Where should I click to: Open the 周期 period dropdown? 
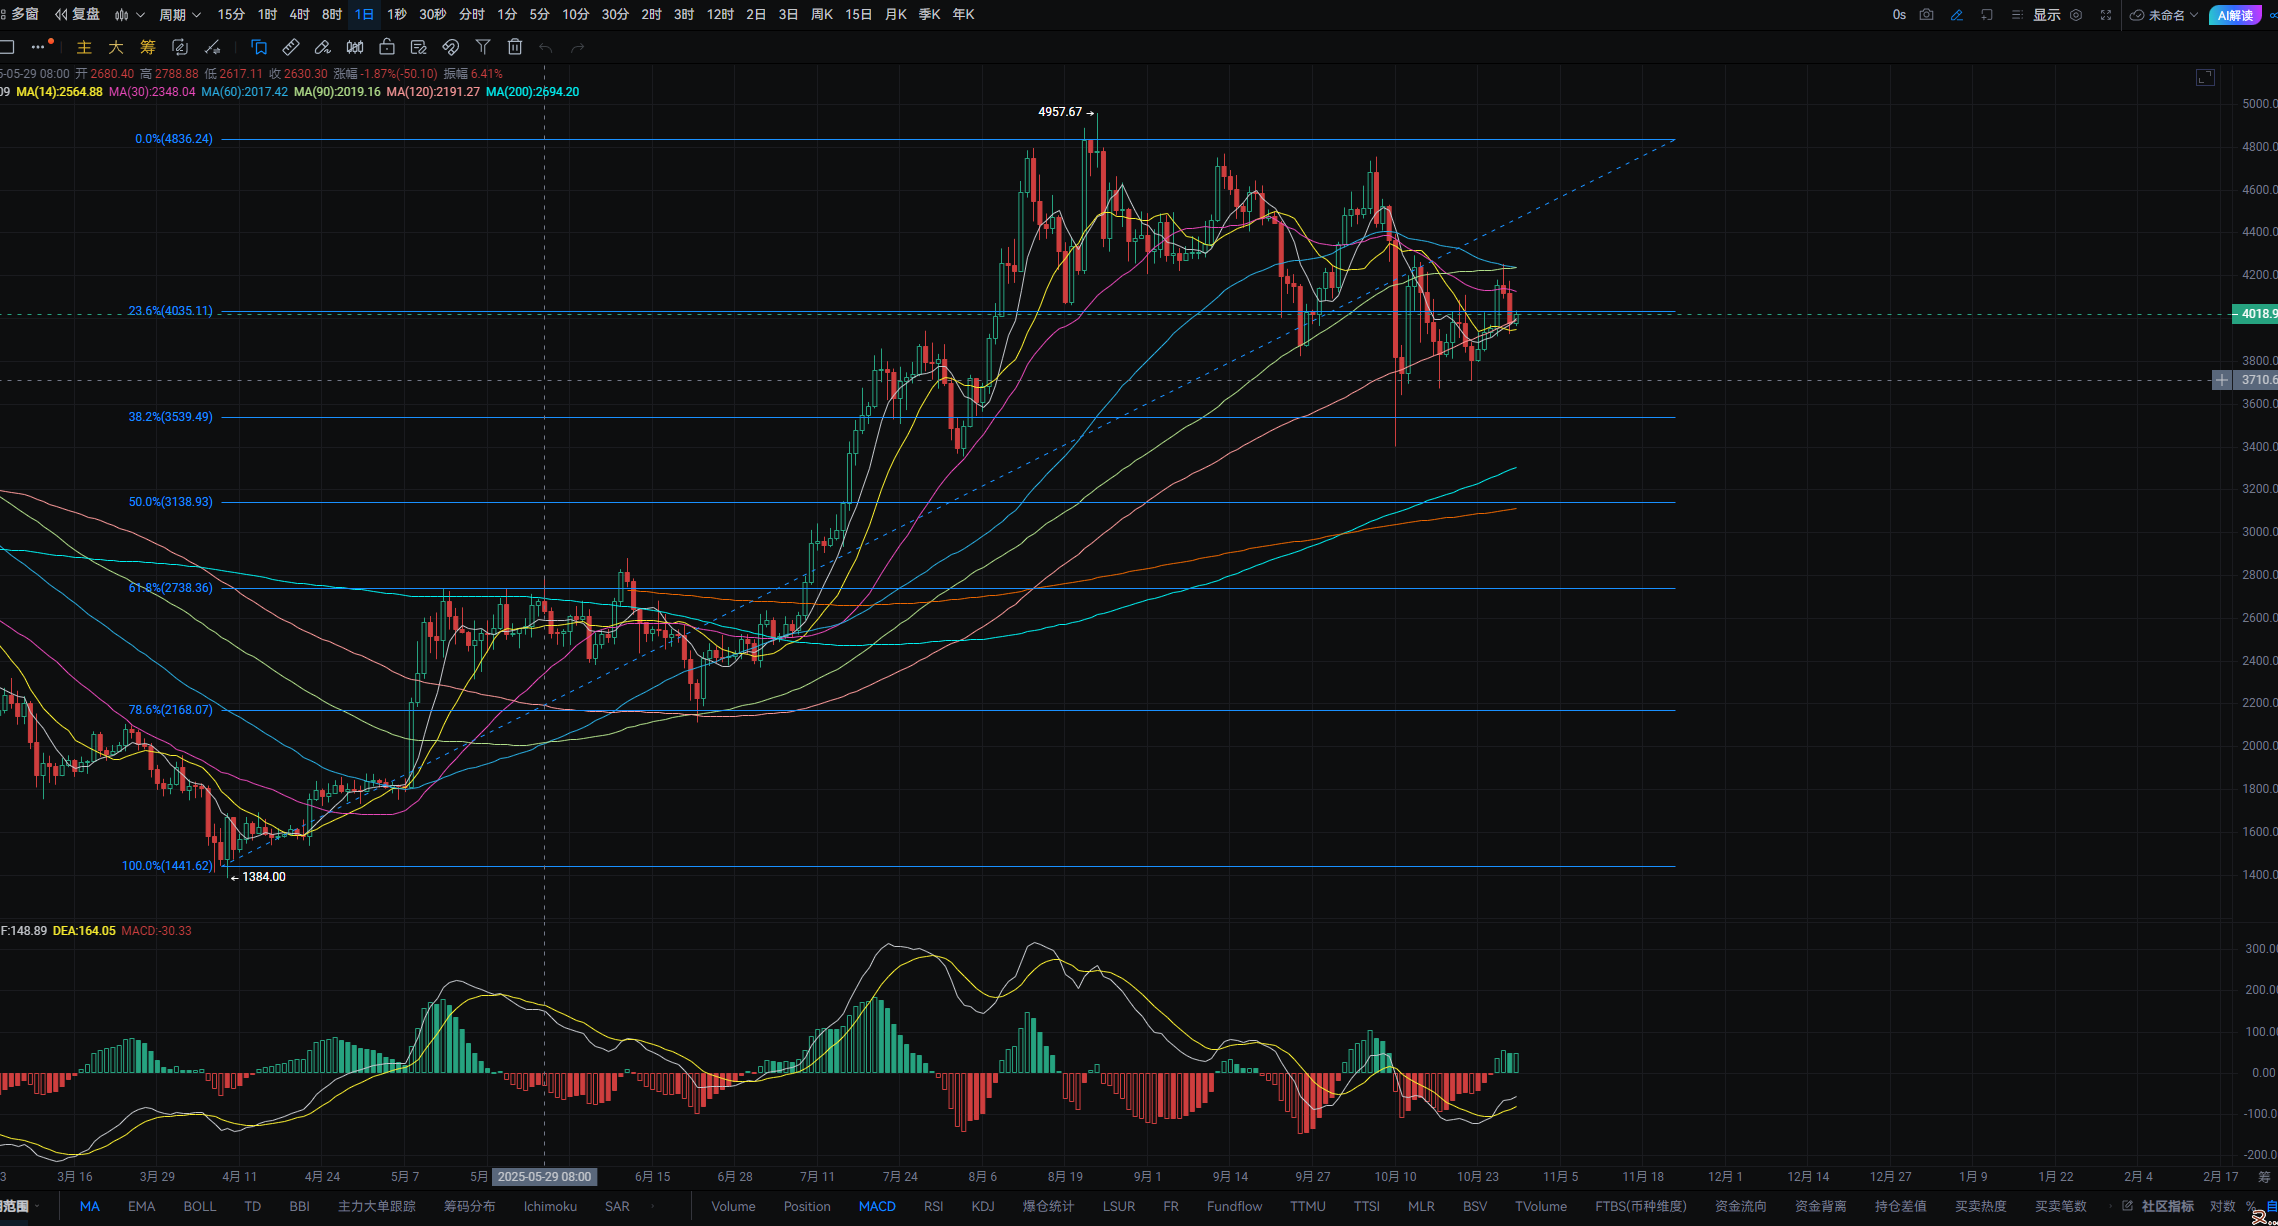coord(180,15)
